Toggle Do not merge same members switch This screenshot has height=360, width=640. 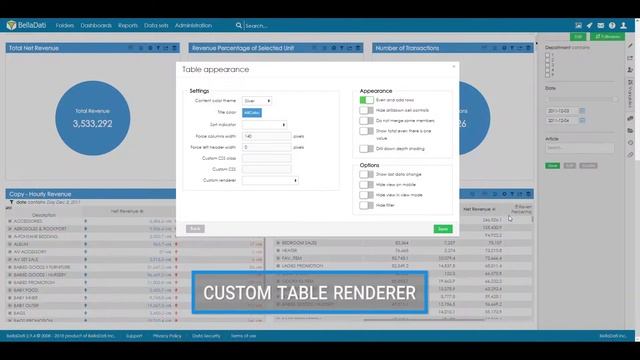[x=367, y=121]
